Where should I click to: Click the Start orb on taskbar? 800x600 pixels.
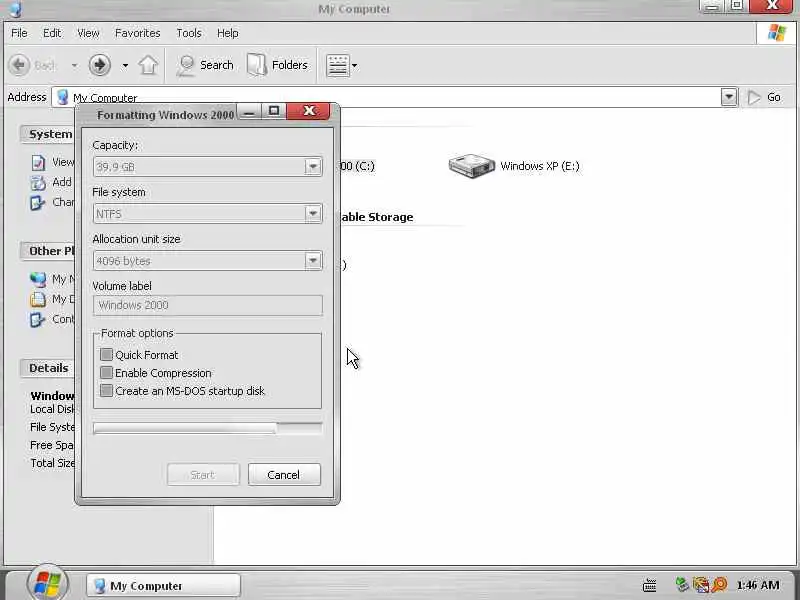pyautogui.click(x=47, y=583)
